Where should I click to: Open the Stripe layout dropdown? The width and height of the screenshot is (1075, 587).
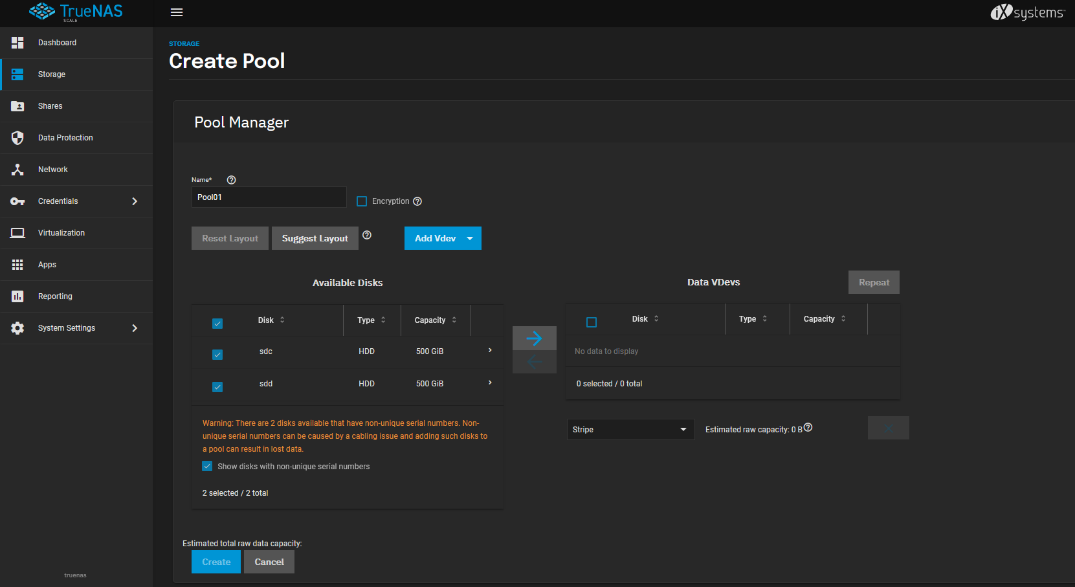[629, 429]
